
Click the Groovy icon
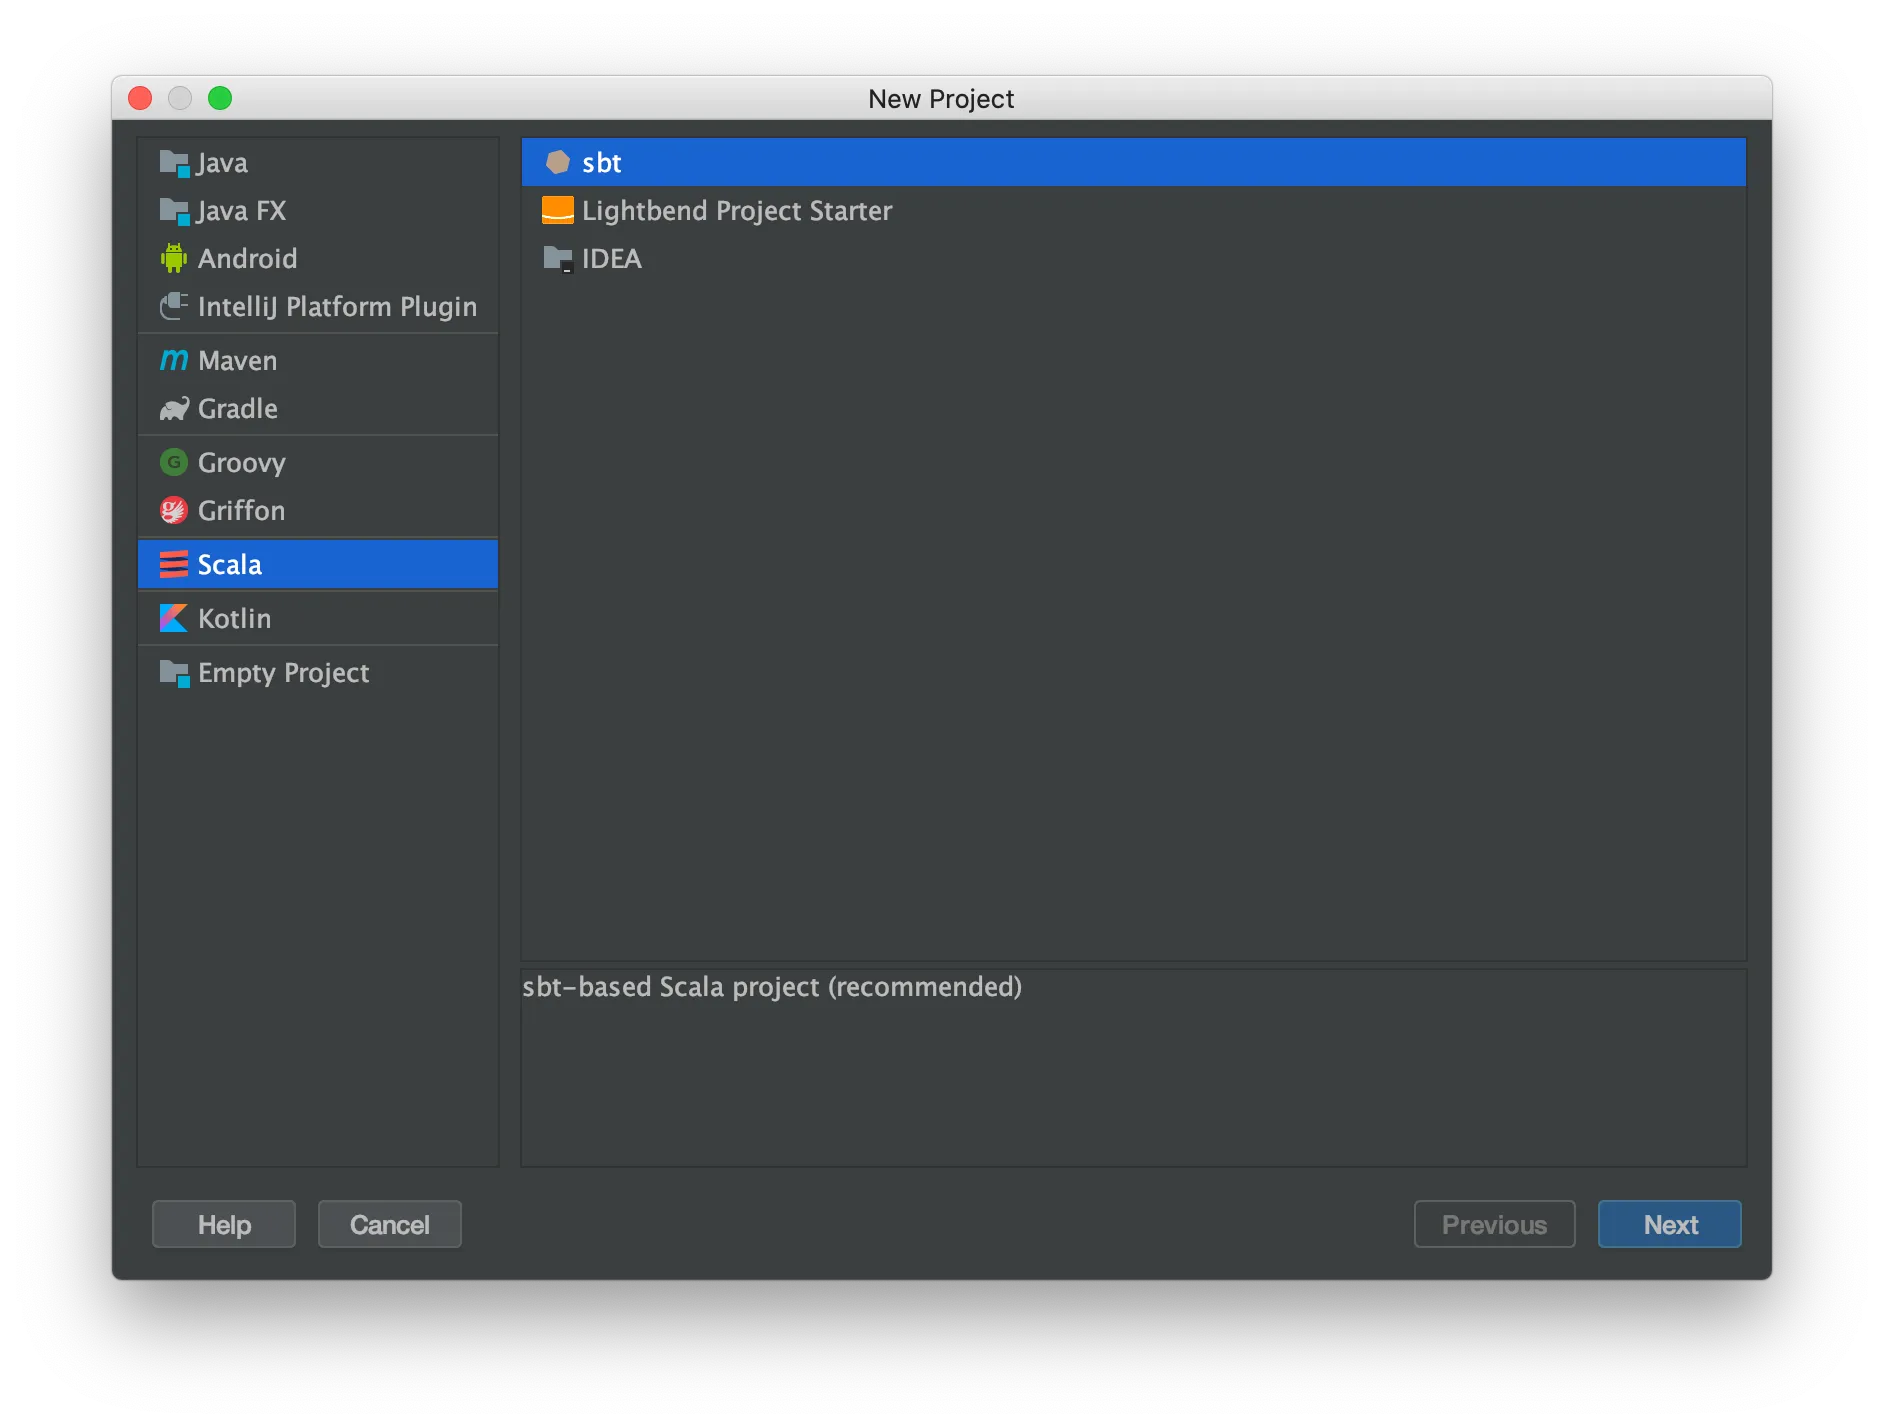point(172,462)
